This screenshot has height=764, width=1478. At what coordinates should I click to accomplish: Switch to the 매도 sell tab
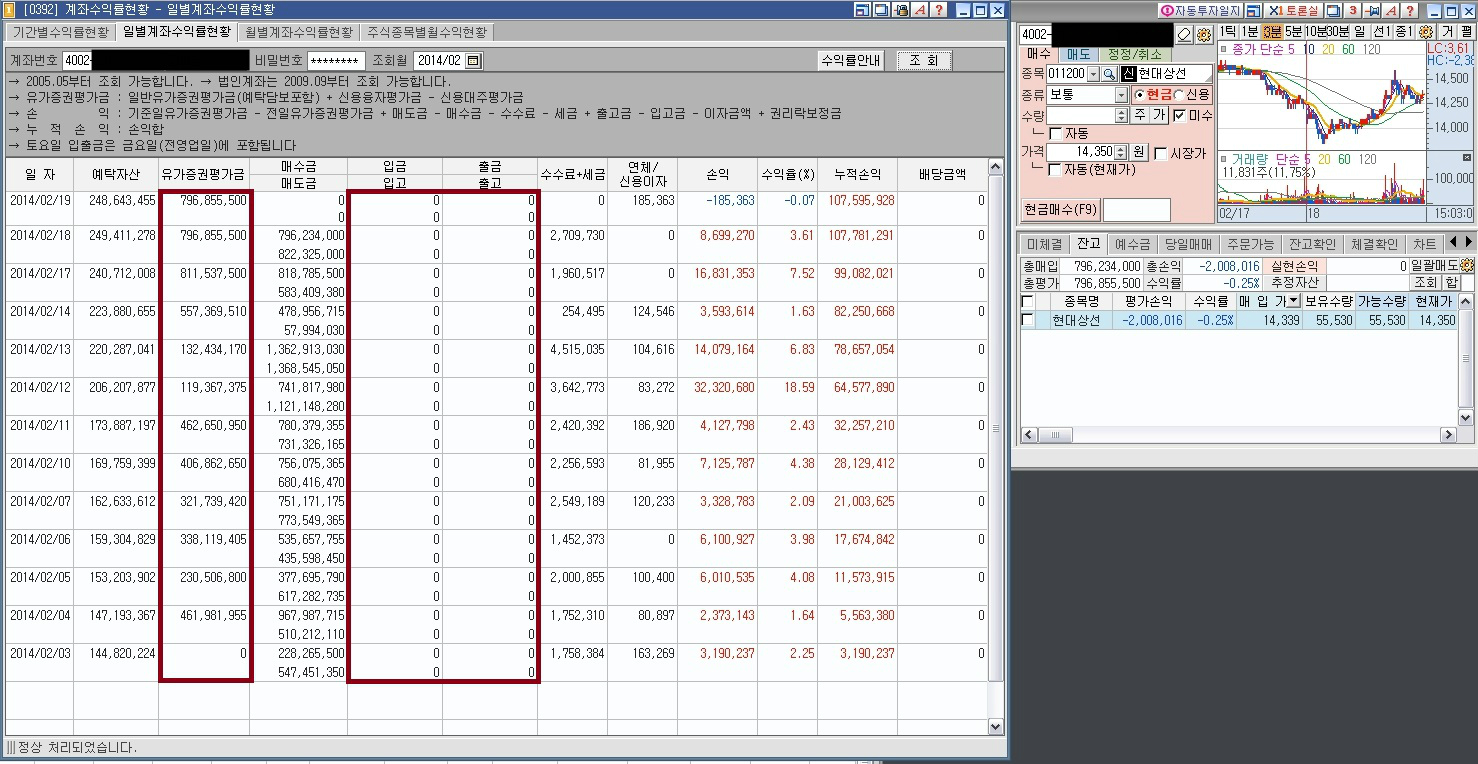[1078, 54]
